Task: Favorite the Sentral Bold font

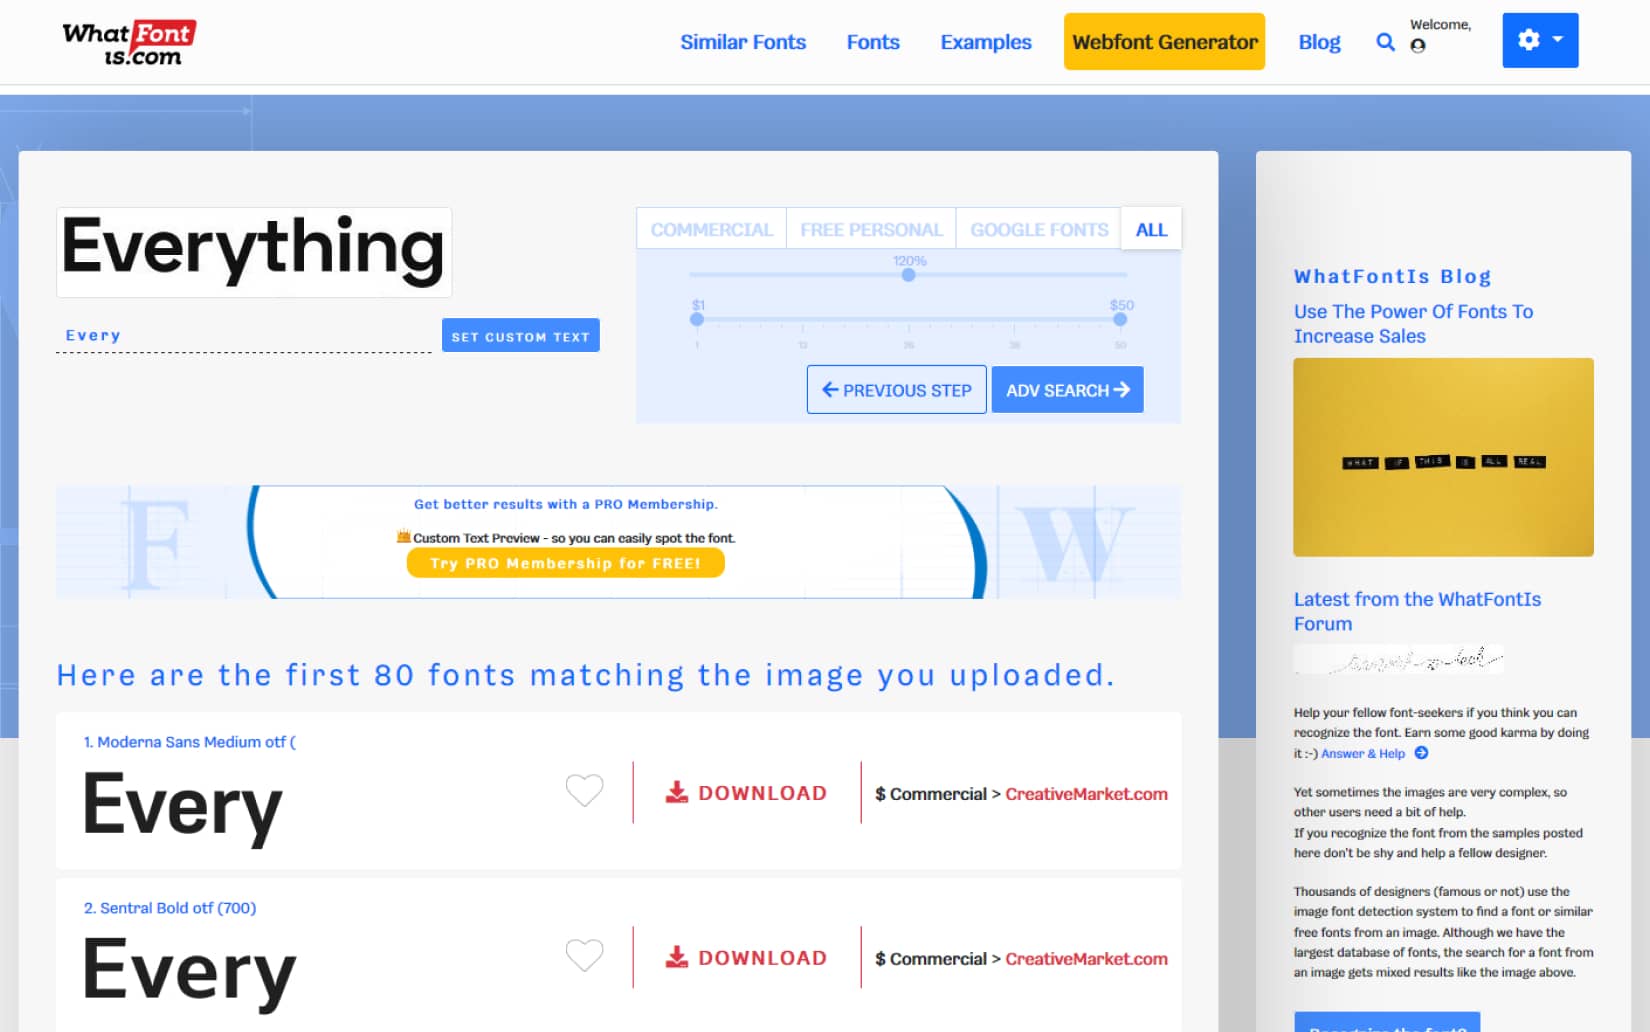Action: tap(584, 956)
